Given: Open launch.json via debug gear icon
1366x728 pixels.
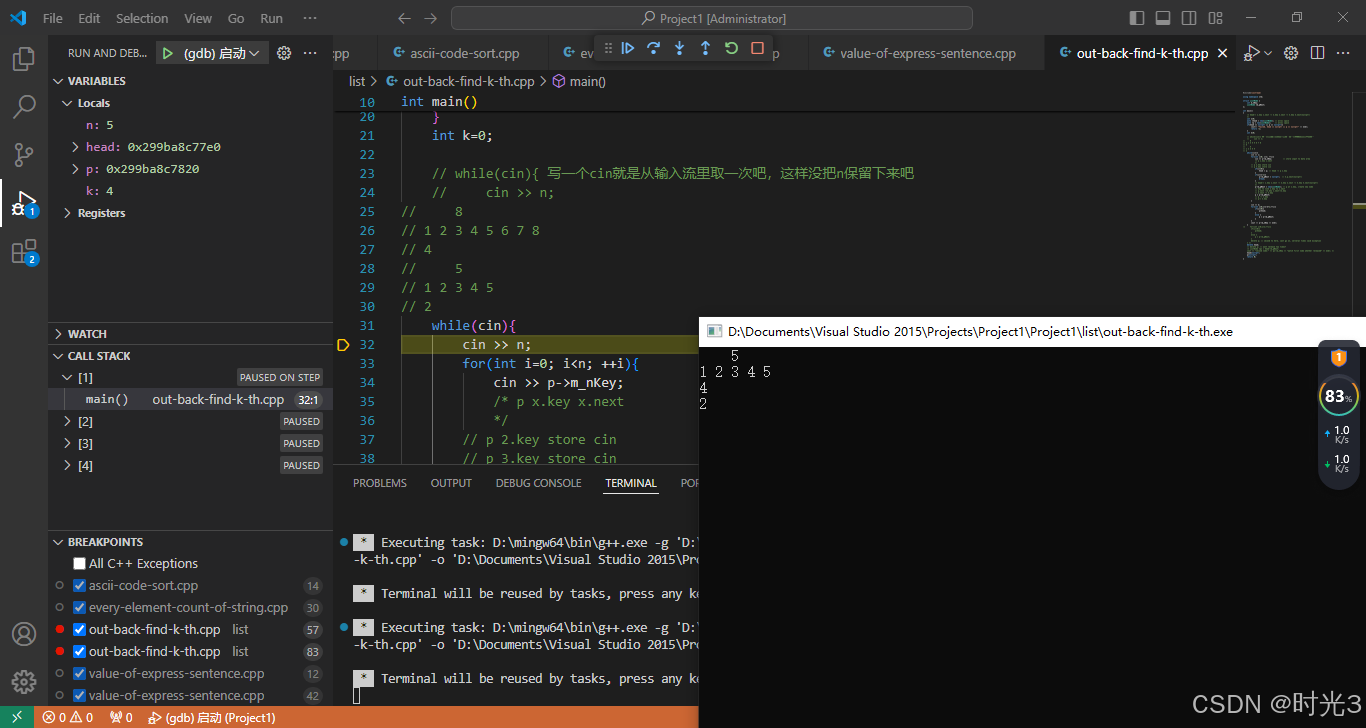Looking at the screenshot, I should pos(283,53).
